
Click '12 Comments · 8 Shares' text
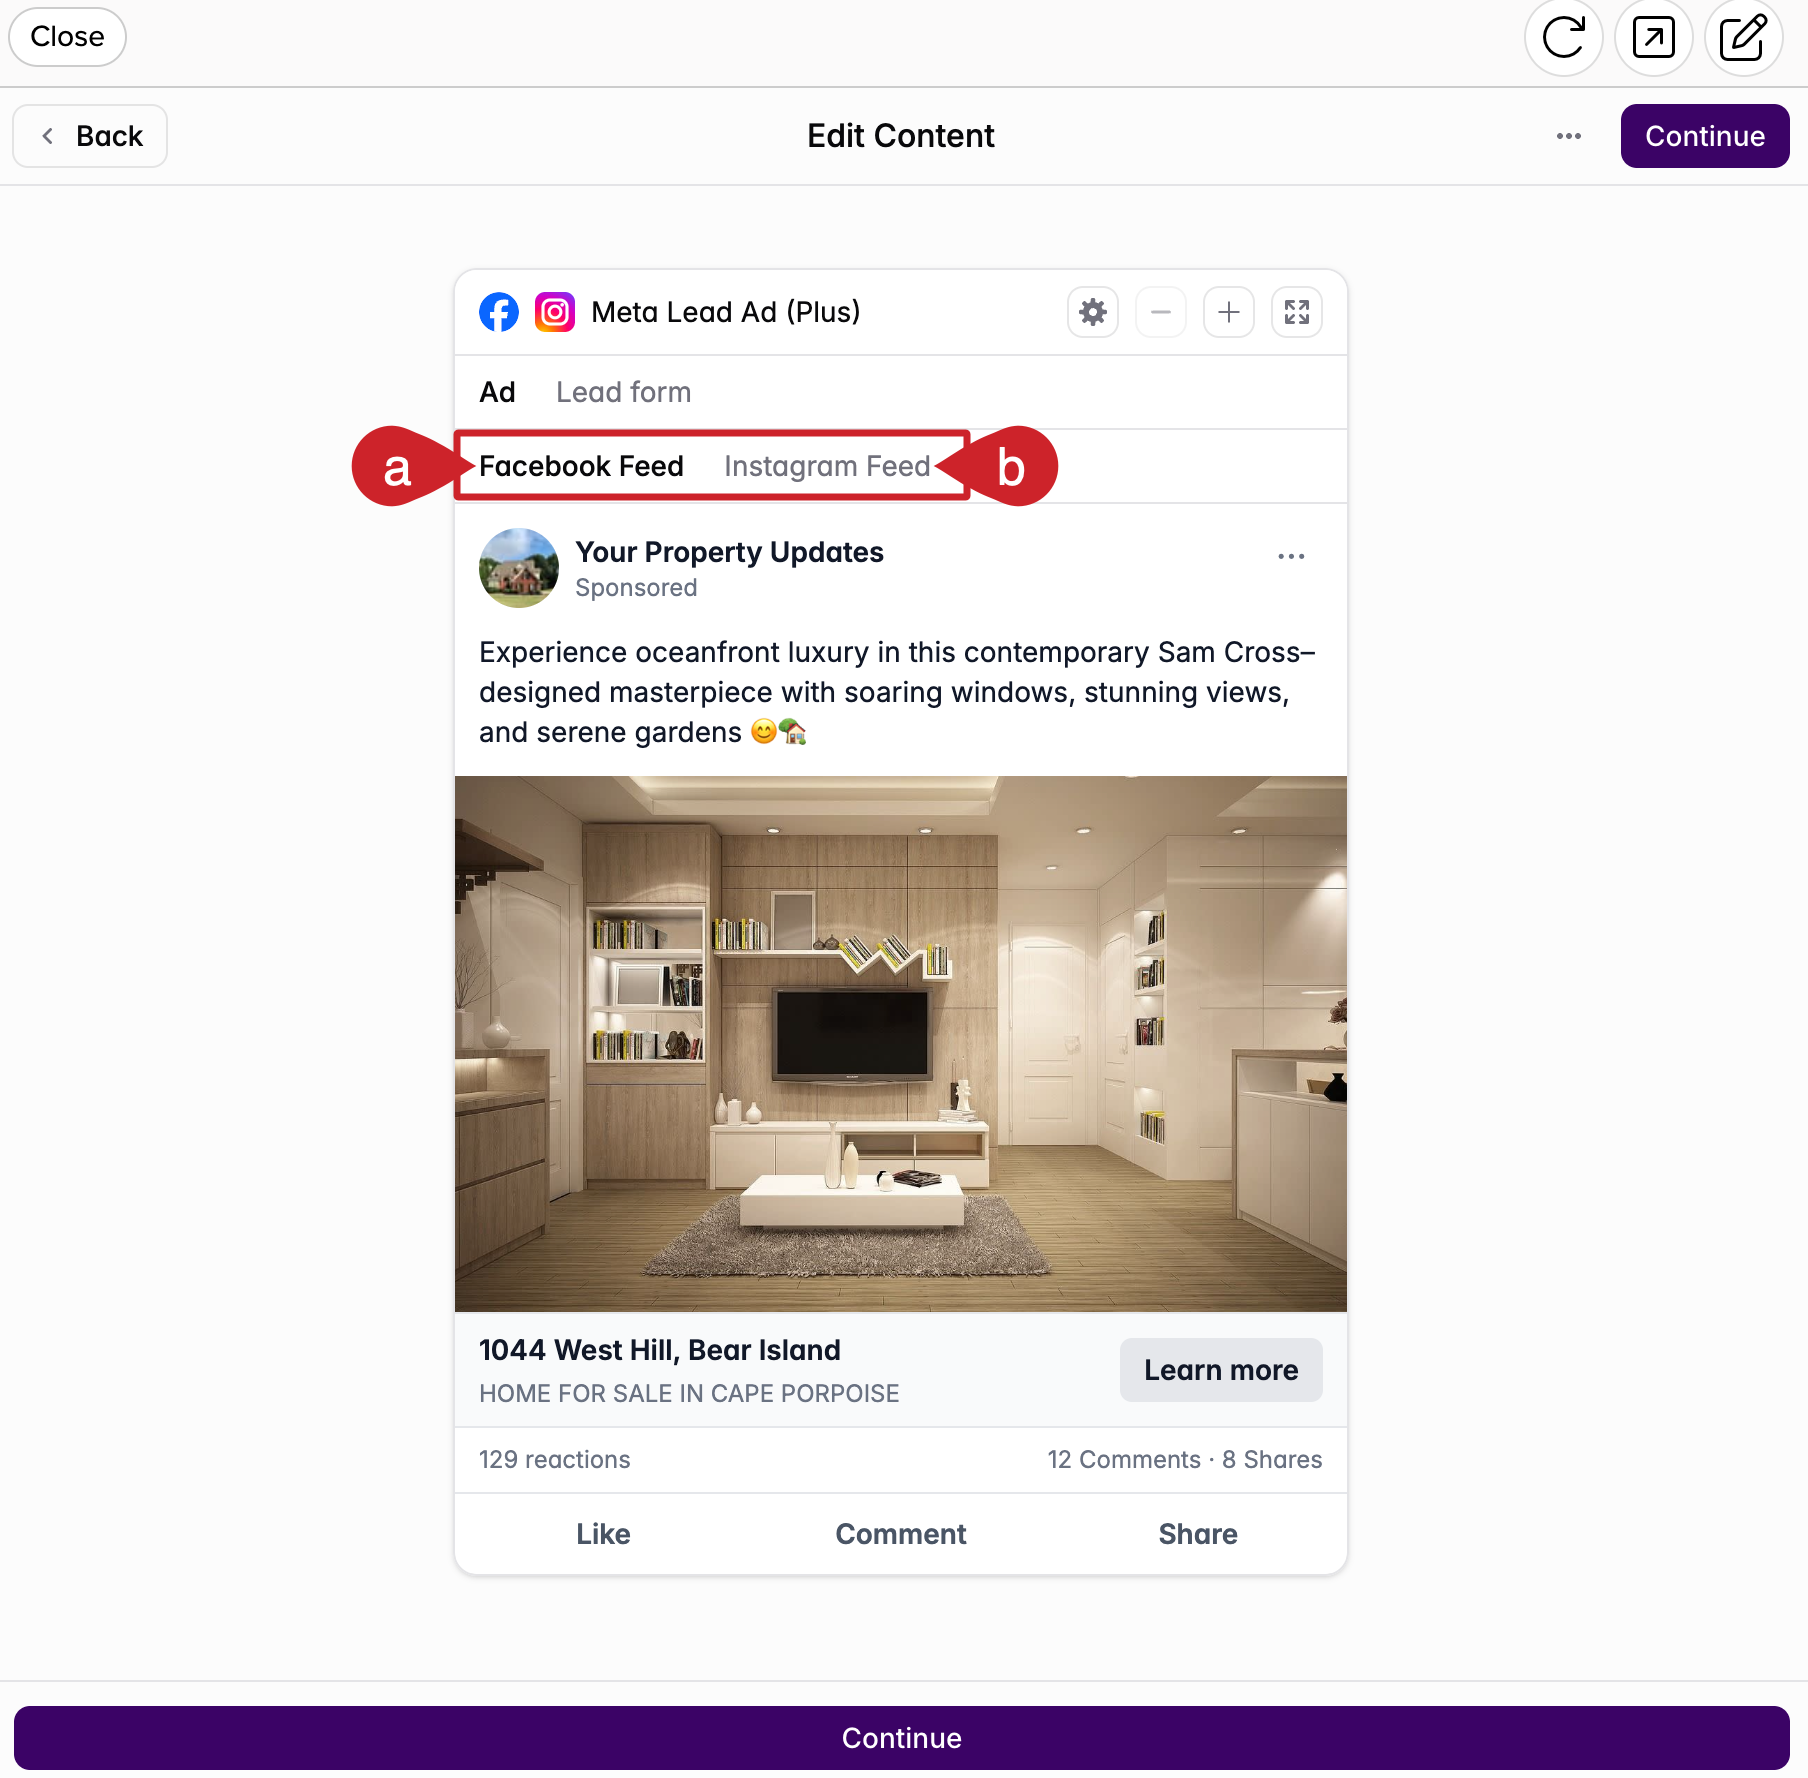(1185, 1460)
